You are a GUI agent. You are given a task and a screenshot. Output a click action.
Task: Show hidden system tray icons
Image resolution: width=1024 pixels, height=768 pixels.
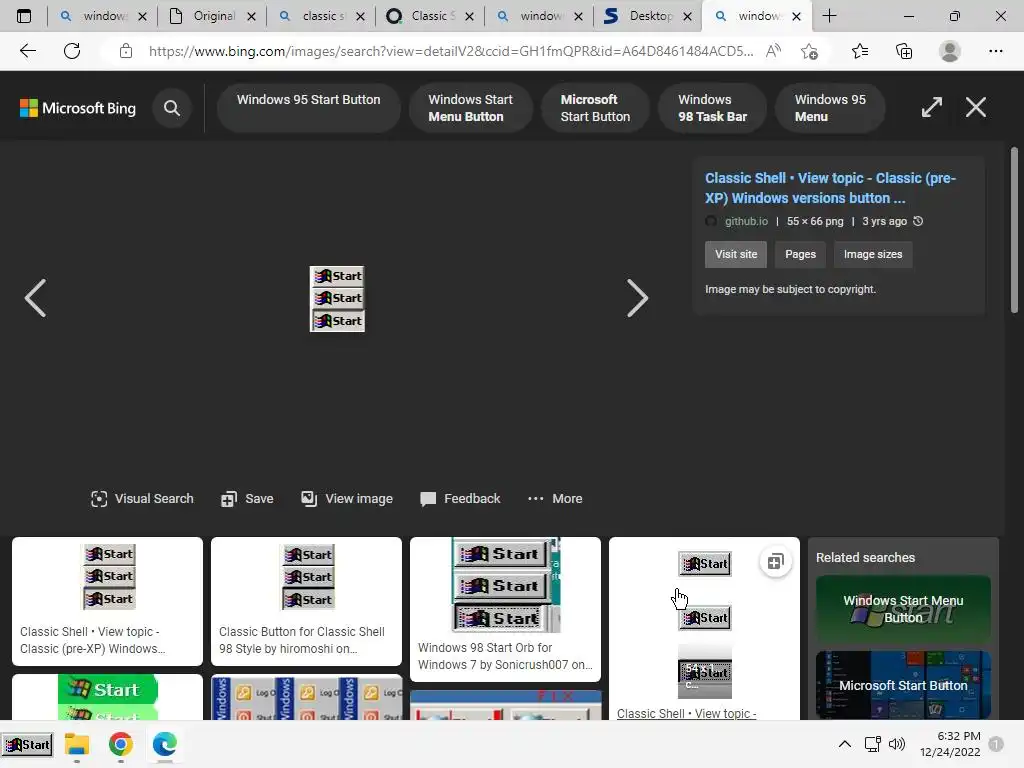pos(844,744)
